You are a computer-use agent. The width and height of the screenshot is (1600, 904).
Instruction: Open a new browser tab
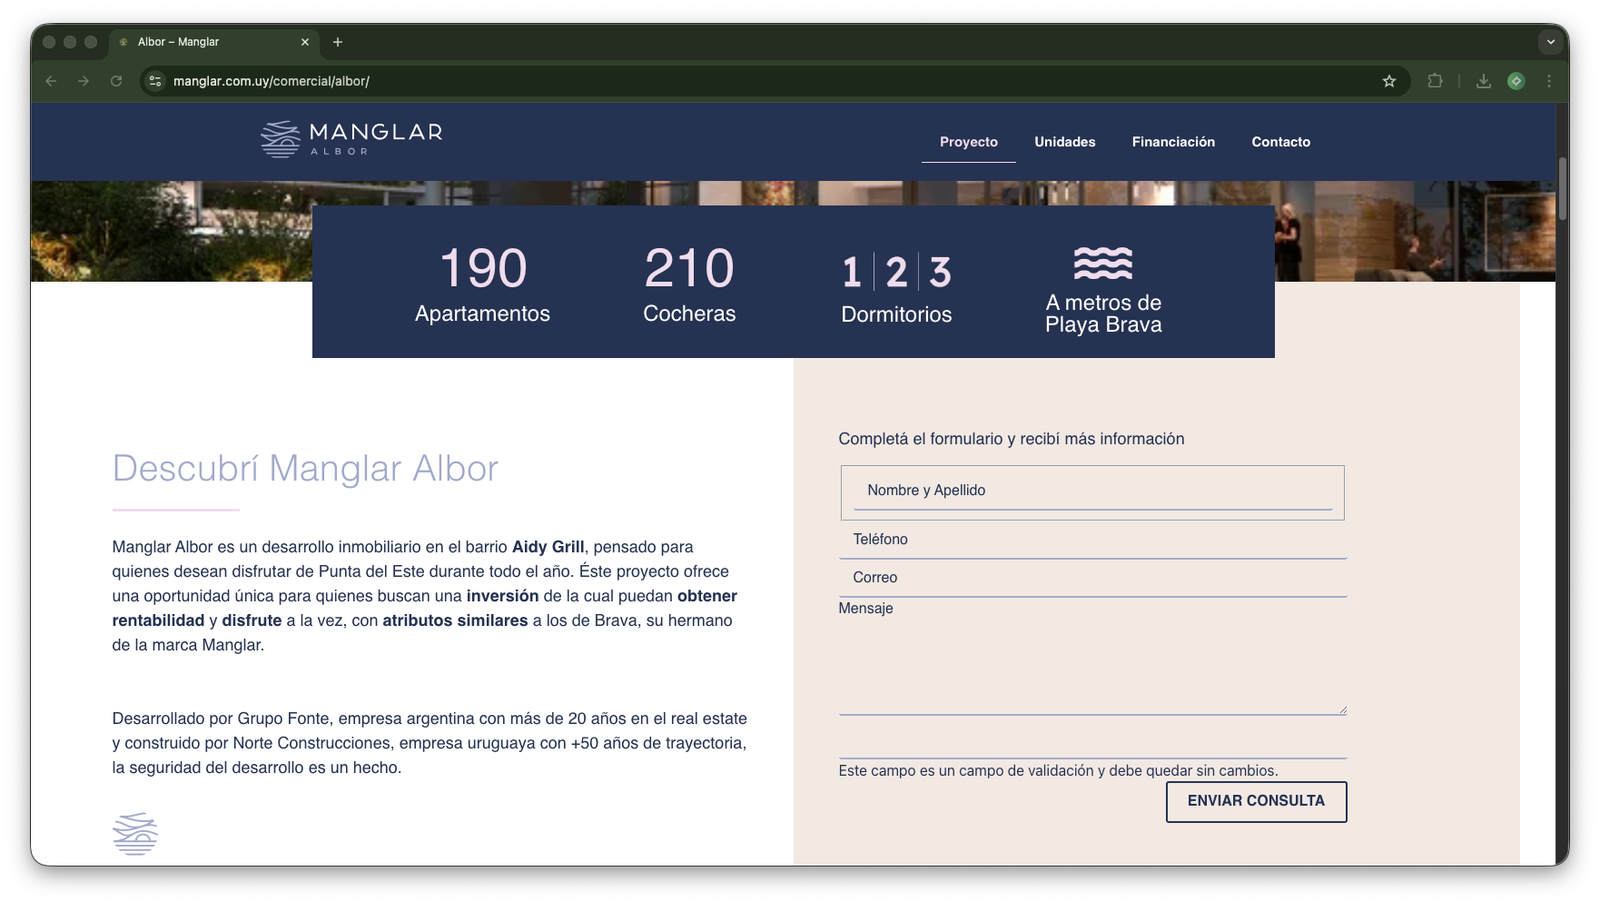point(338,42)
